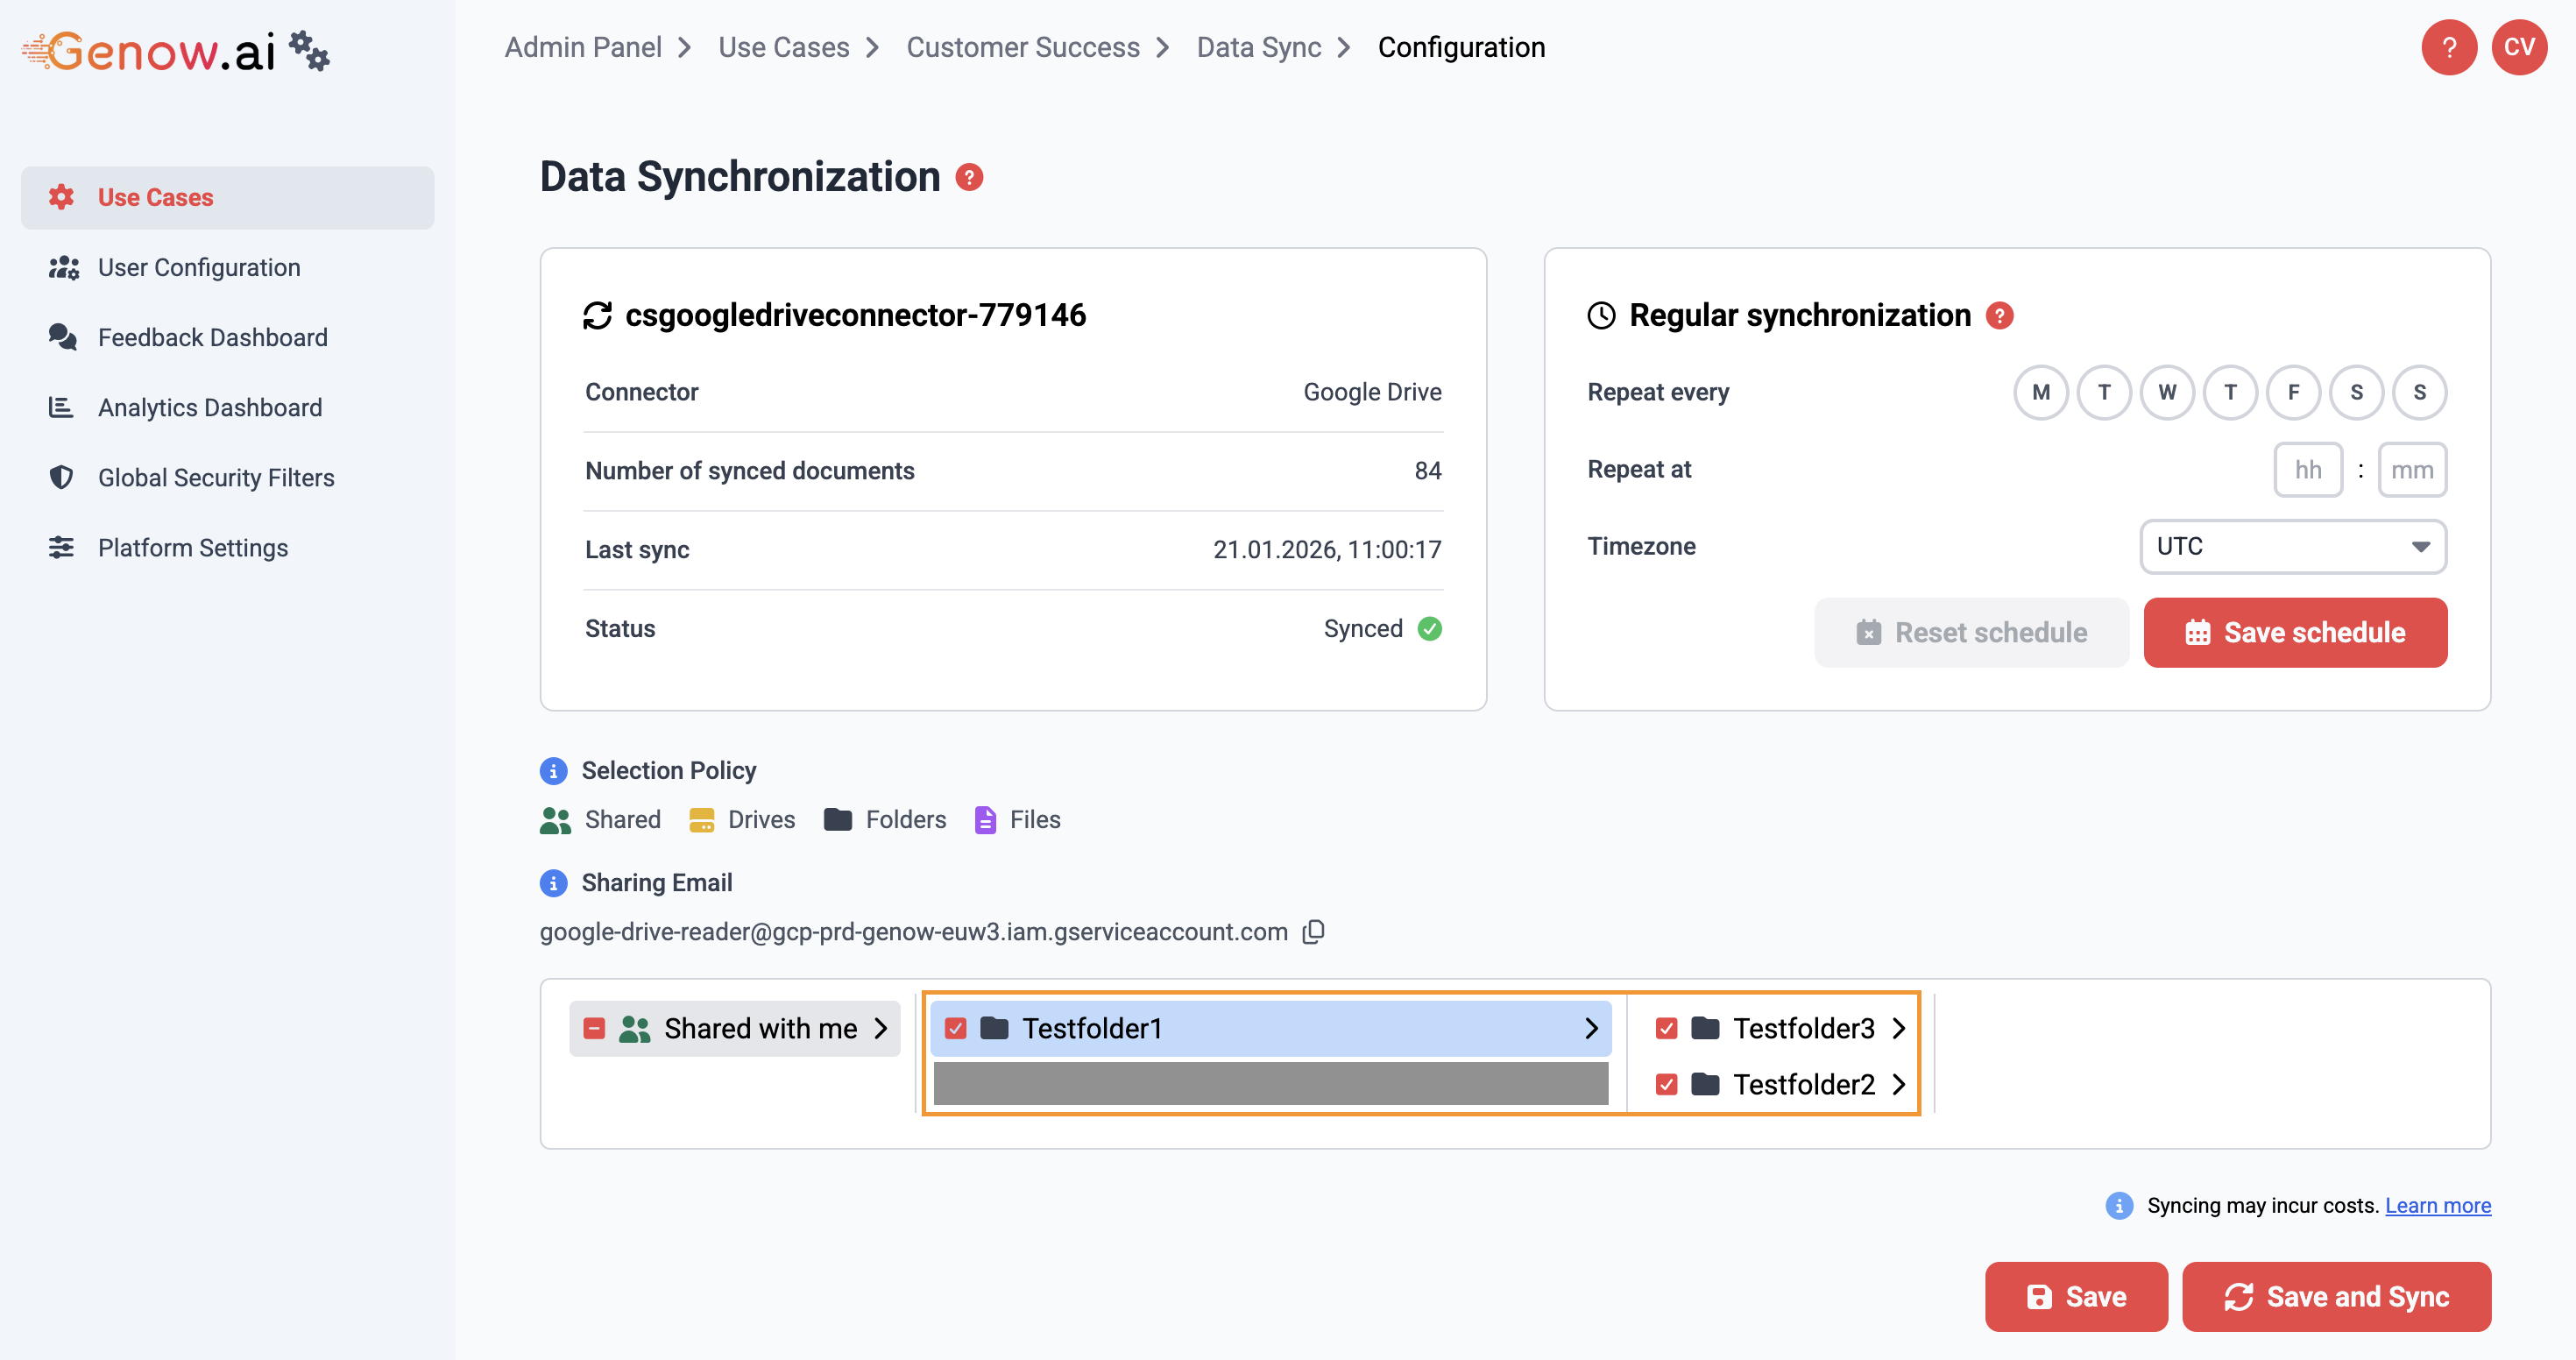Toggle Wednesday in the Repeat every days
The image size is (2576, 1360).
[2166, 392]
